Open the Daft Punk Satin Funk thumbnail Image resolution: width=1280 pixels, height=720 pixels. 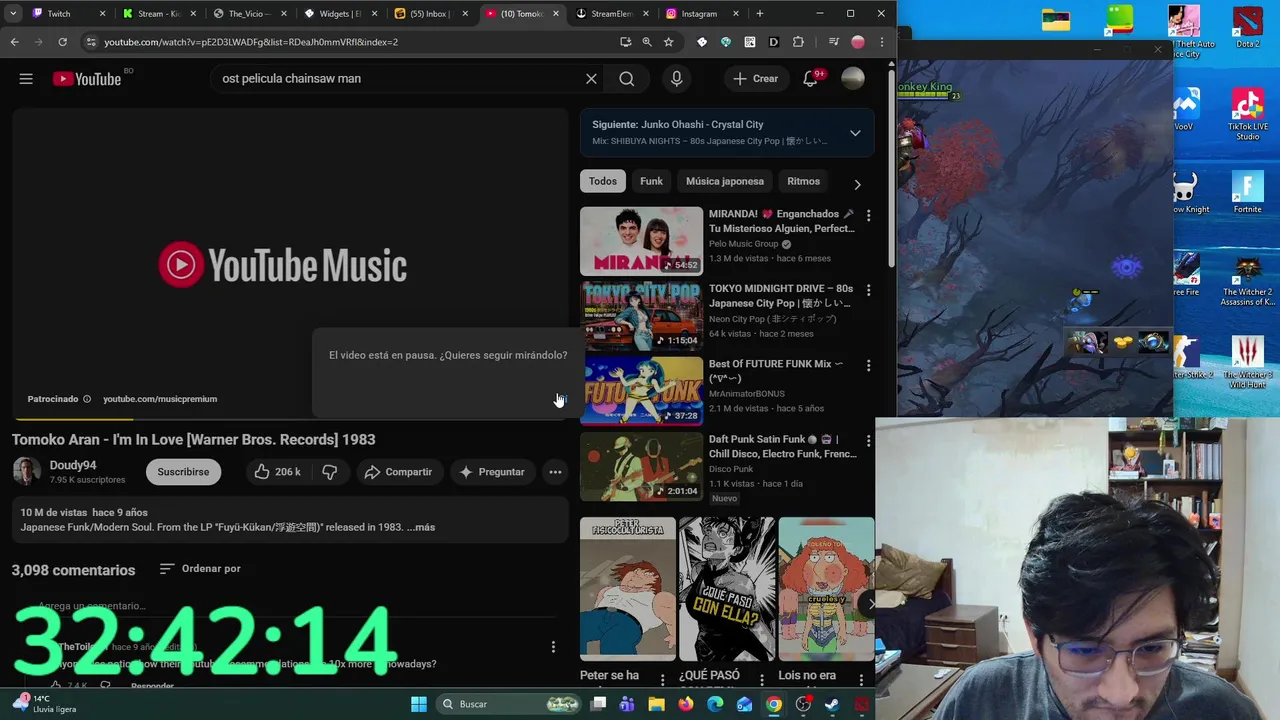[641, 467]
